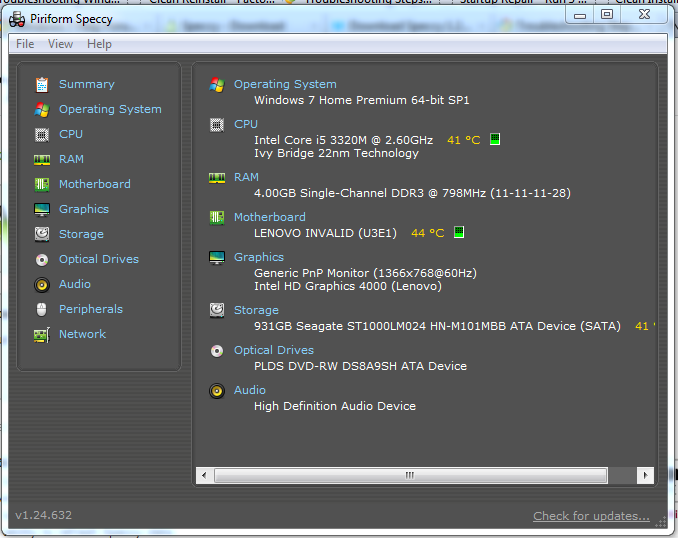Click the Motherboard icon in sidebar
The width and height of the screenshot is (678, 538).
pos(42,185)
